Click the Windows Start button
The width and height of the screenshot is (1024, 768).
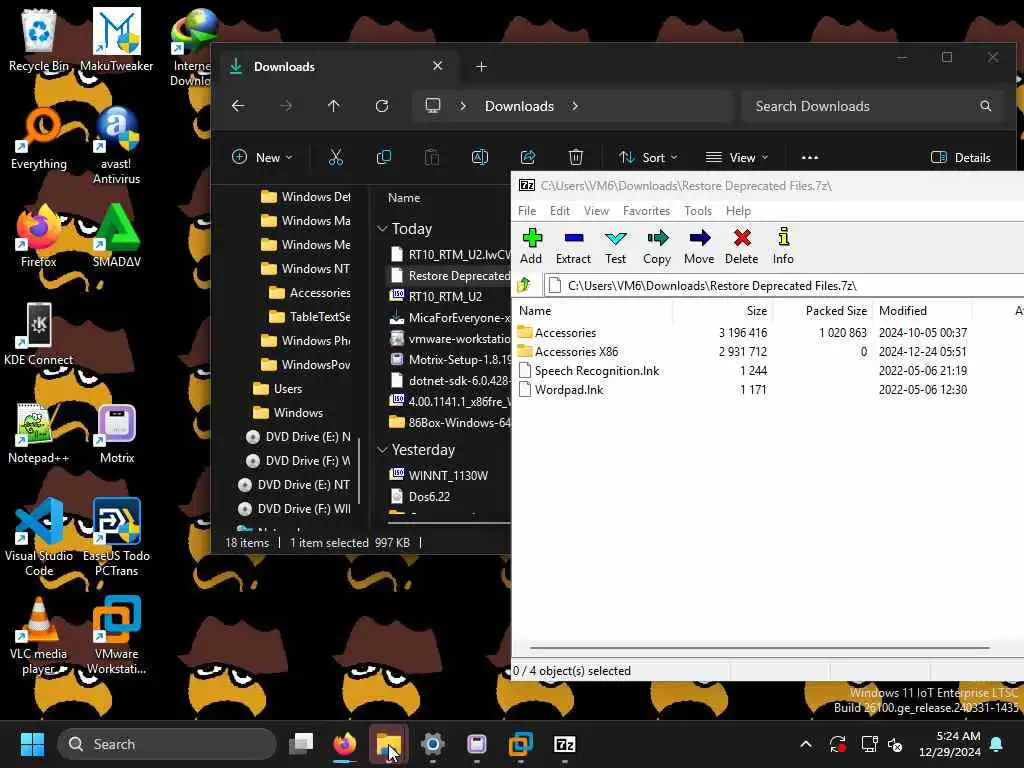(x=32, y=744)
